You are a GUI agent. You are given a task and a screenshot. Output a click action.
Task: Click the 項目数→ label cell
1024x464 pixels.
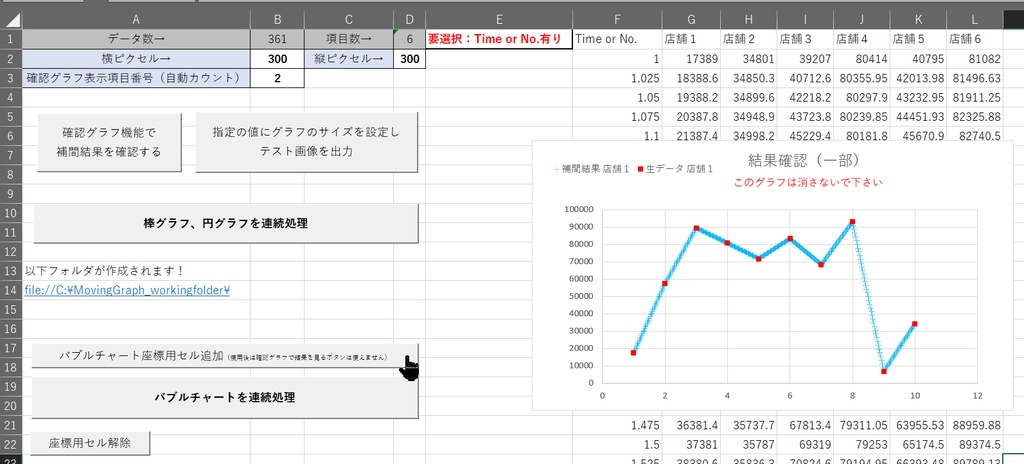349,39
